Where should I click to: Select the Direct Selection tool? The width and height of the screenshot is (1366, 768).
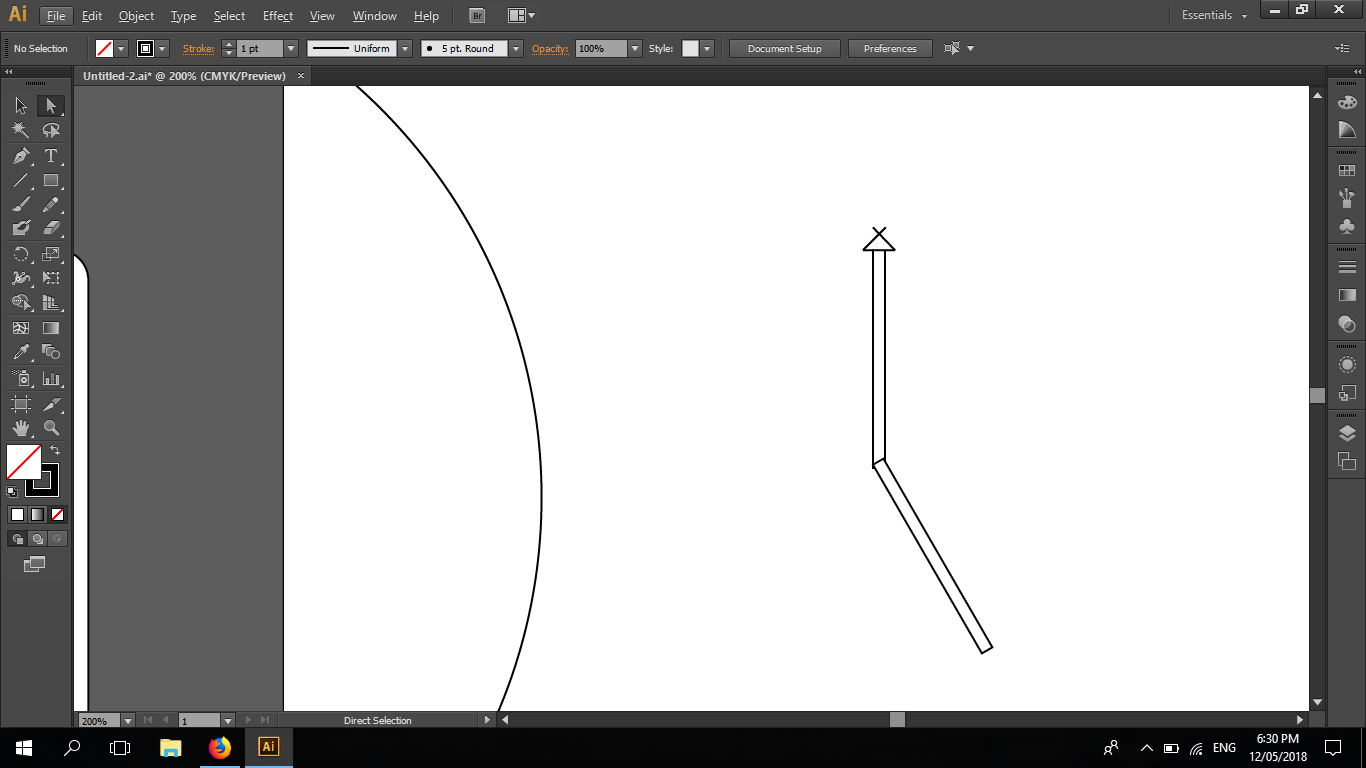50,105
